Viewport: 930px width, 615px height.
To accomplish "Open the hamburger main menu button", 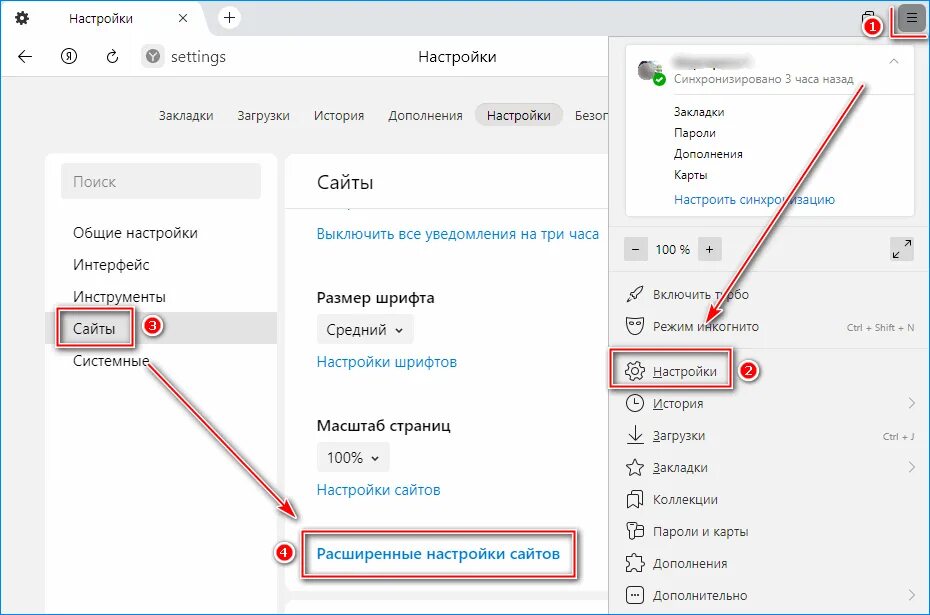I will (x=911, y=18).
